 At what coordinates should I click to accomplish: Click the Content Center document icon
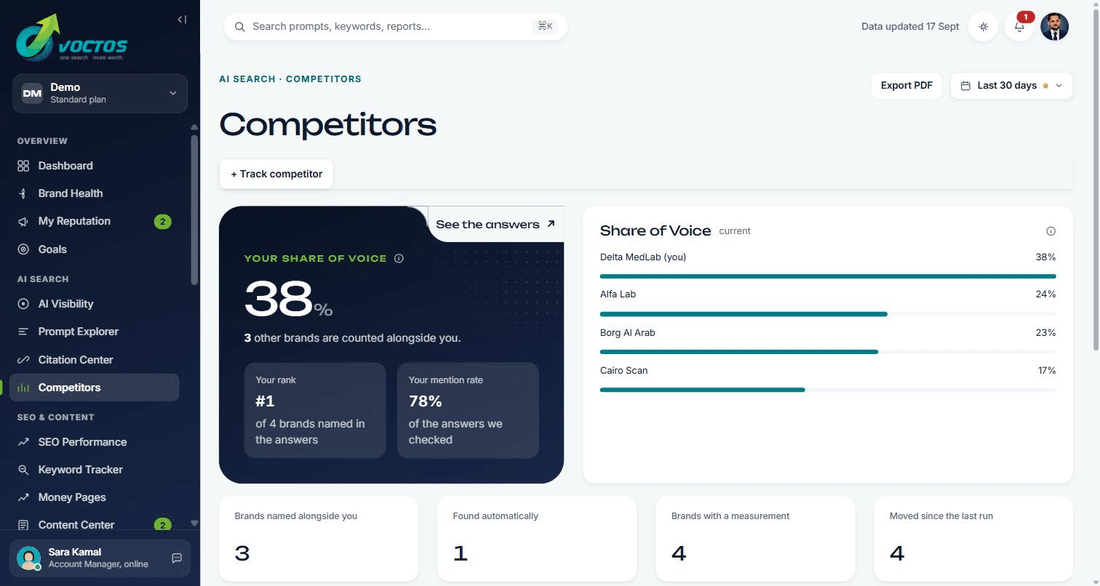pyautogui.click(x=23, y=525)
